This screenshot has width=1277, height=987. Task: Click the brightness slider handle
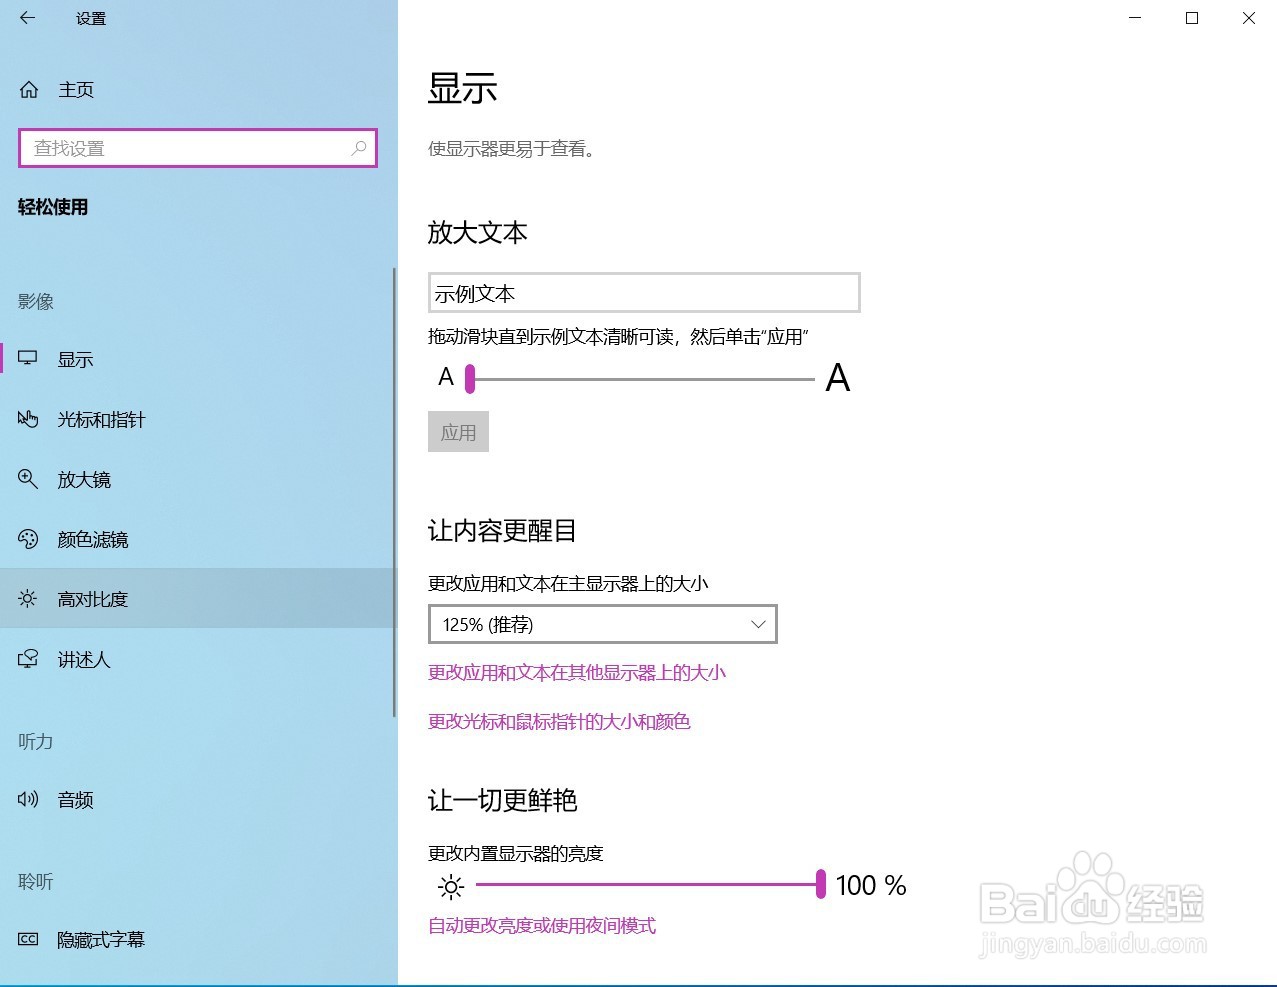point(821,884)
